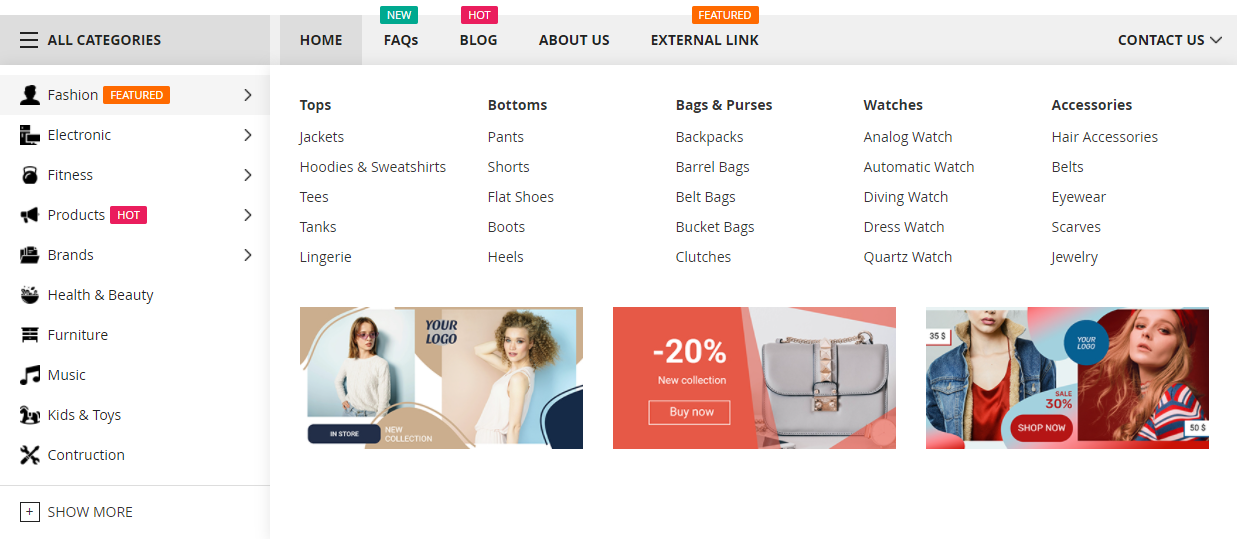The image size is (1237, 539).
Task: Open the Clutches link
Action: (x=704, y=257)
